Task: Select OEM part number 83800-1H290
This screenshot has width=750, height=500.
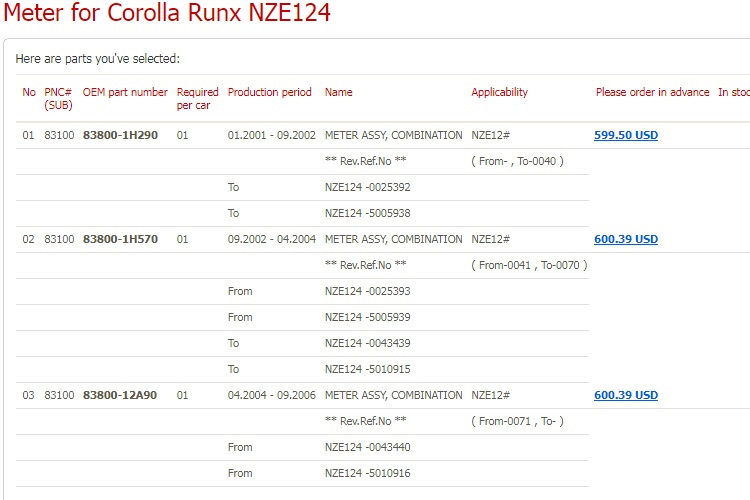Action: pyautogui.click(x=120, y=135)
